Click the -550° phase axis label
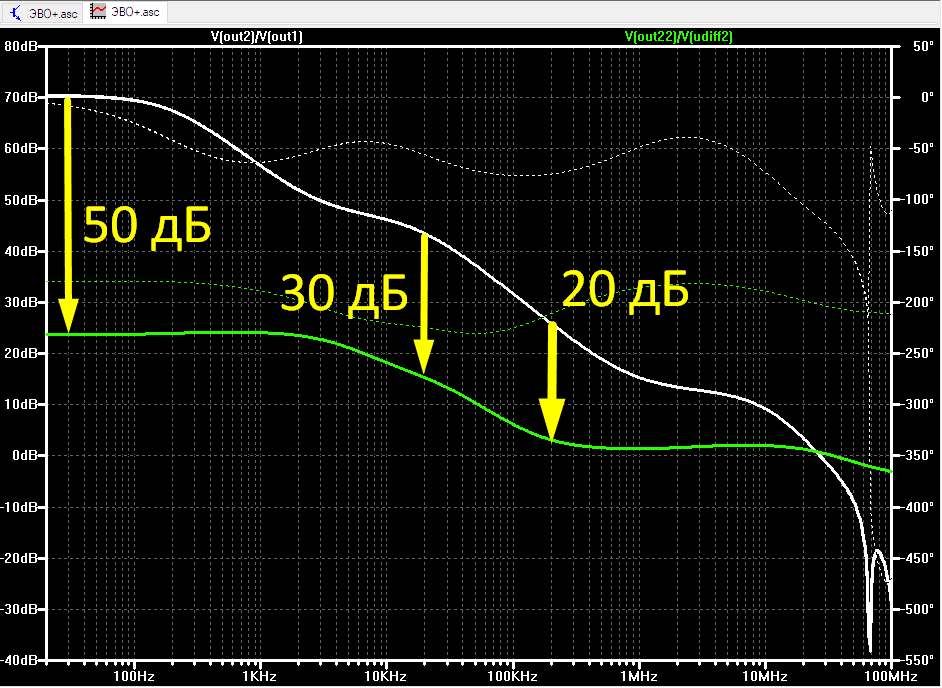This screenshot has width=942, height=688. pos(918,660)
